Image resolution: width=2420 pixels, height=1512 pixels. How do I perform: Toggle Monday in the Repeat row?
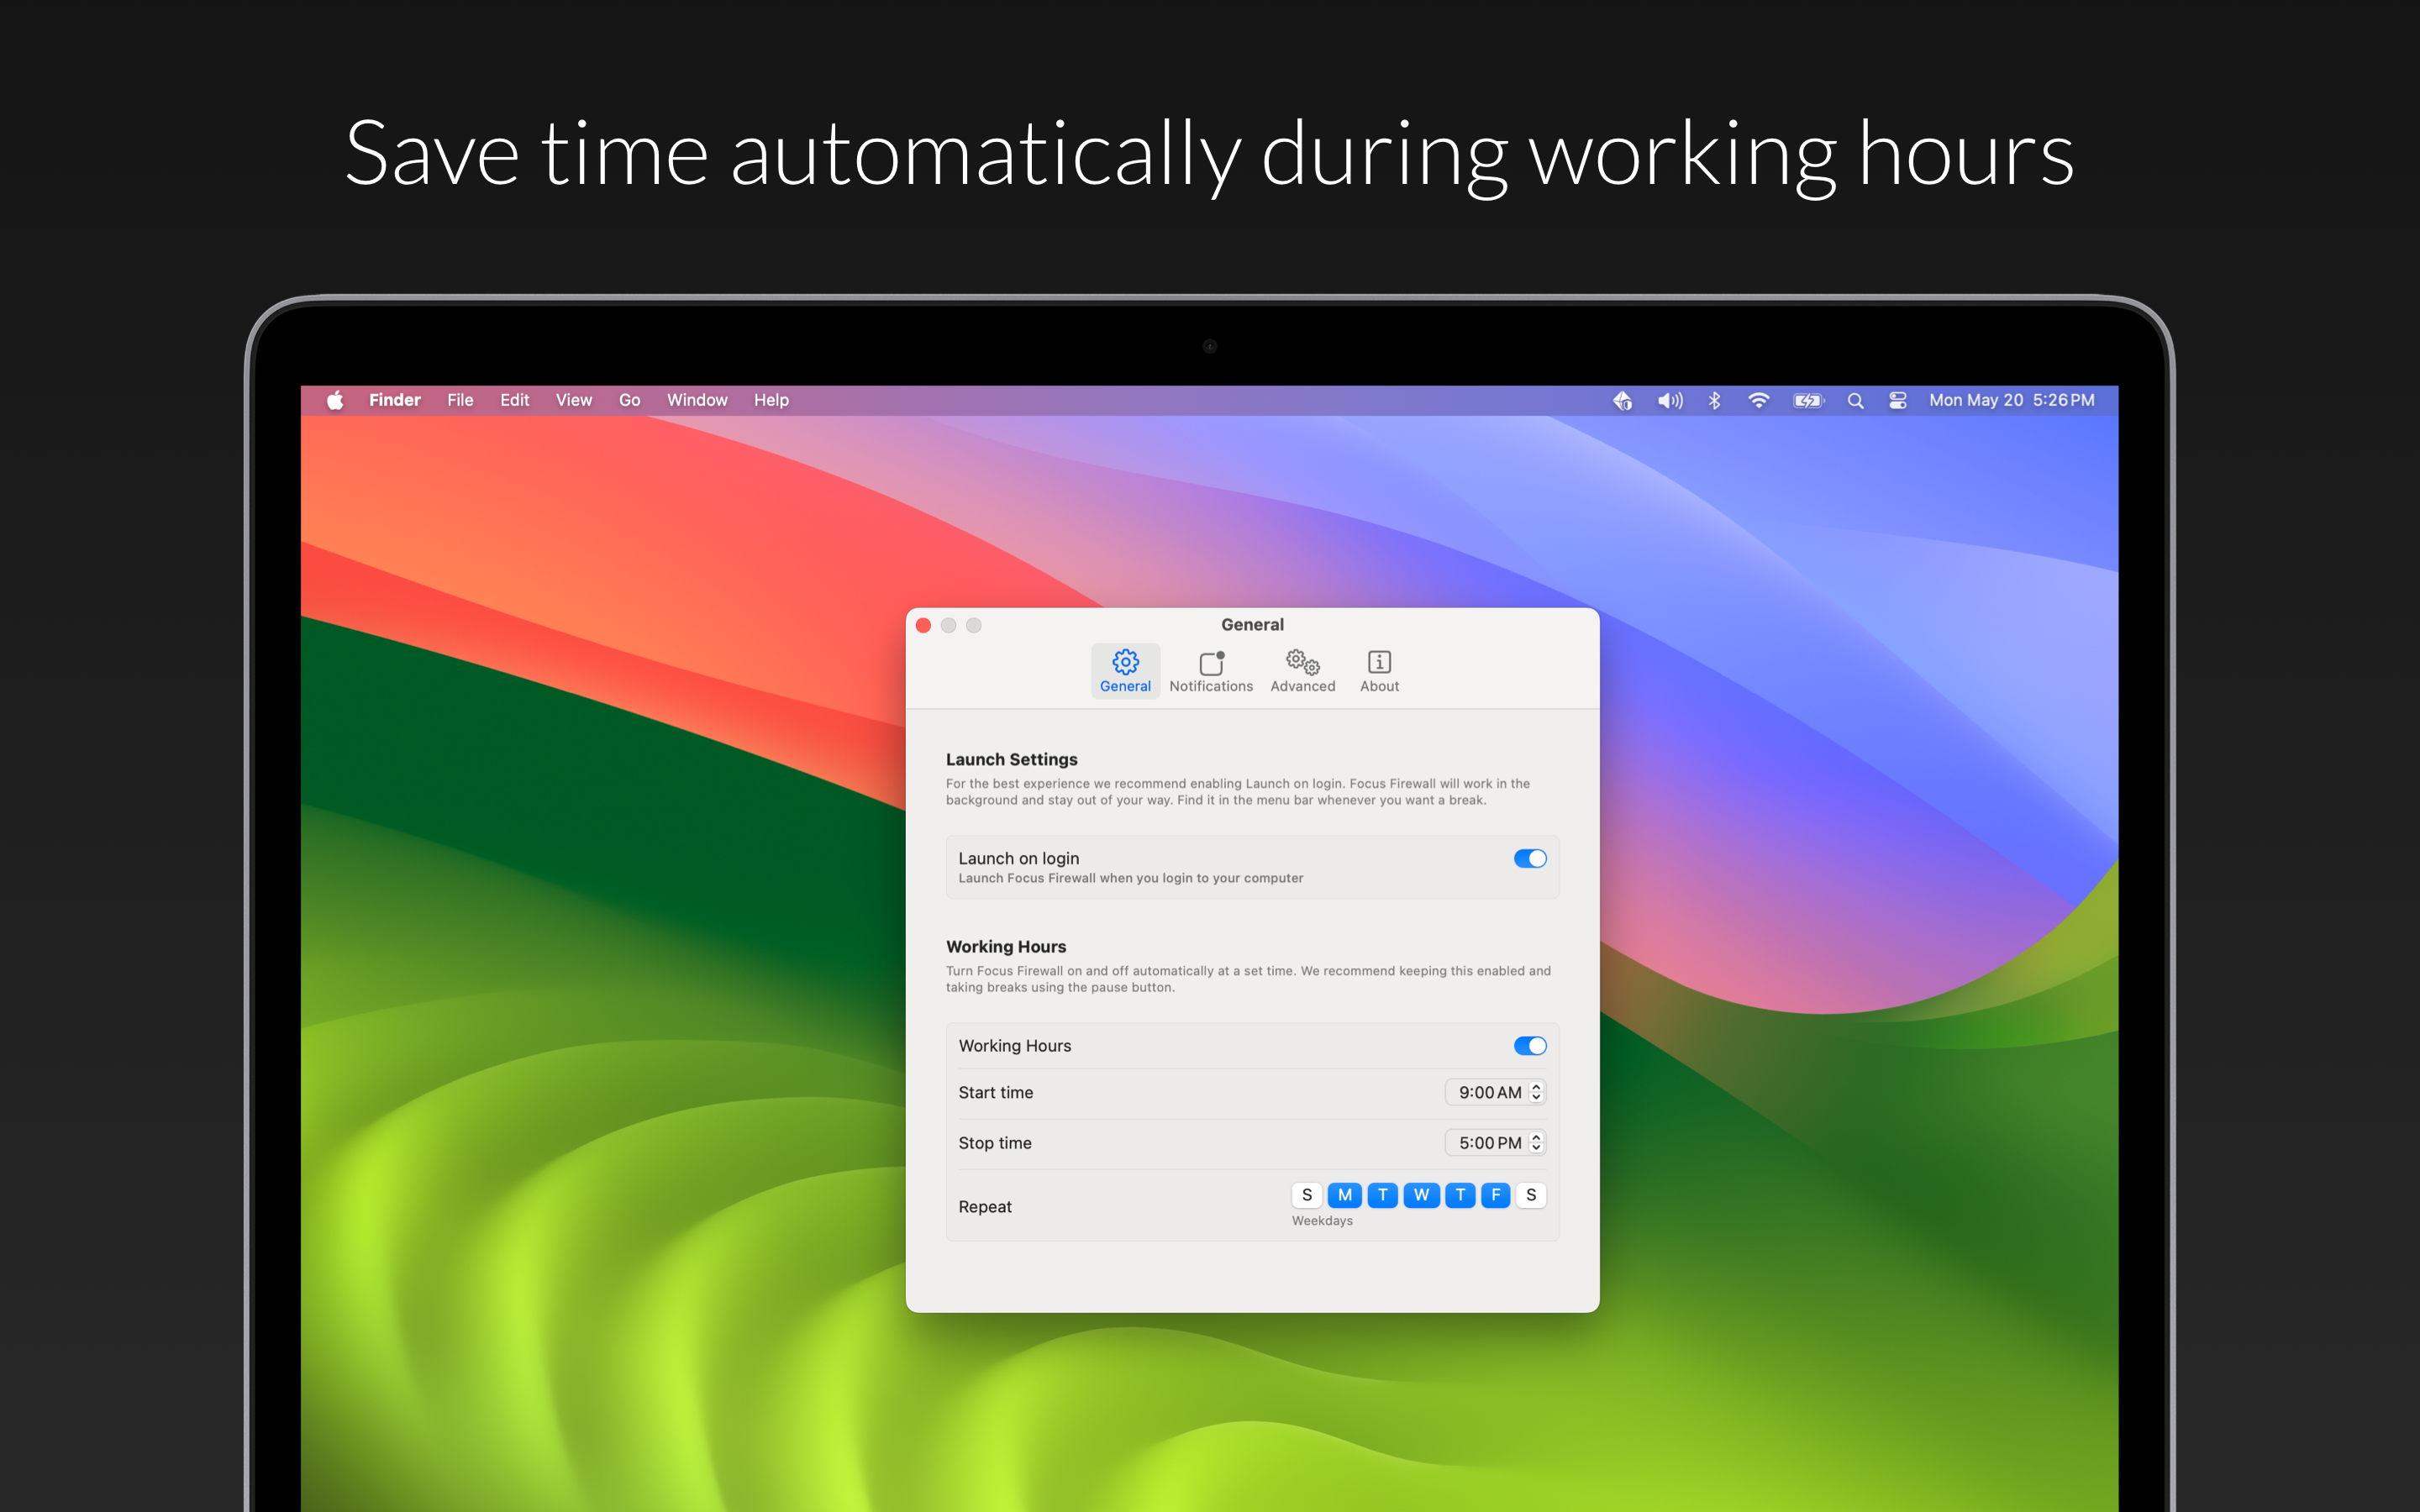point(1344,1195)
